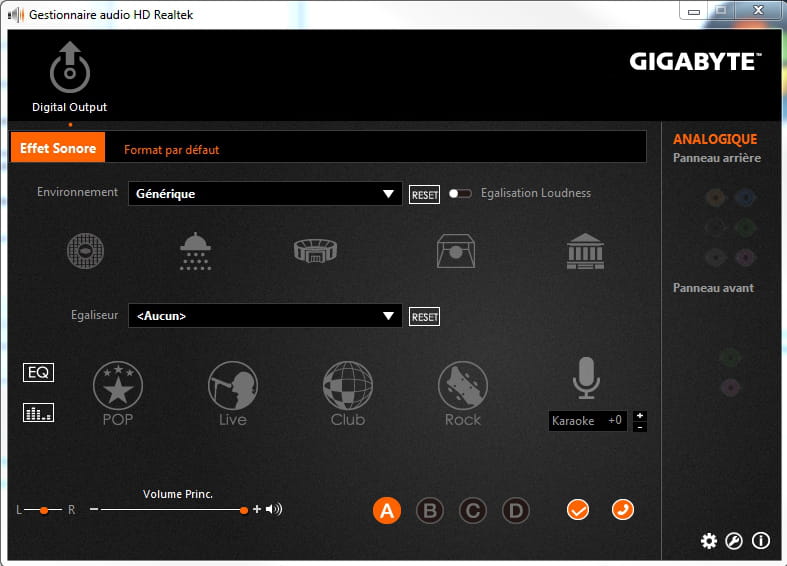Click the orange checkmark default device button
Viewport: 787px width, 566px height.
[578, 510]
